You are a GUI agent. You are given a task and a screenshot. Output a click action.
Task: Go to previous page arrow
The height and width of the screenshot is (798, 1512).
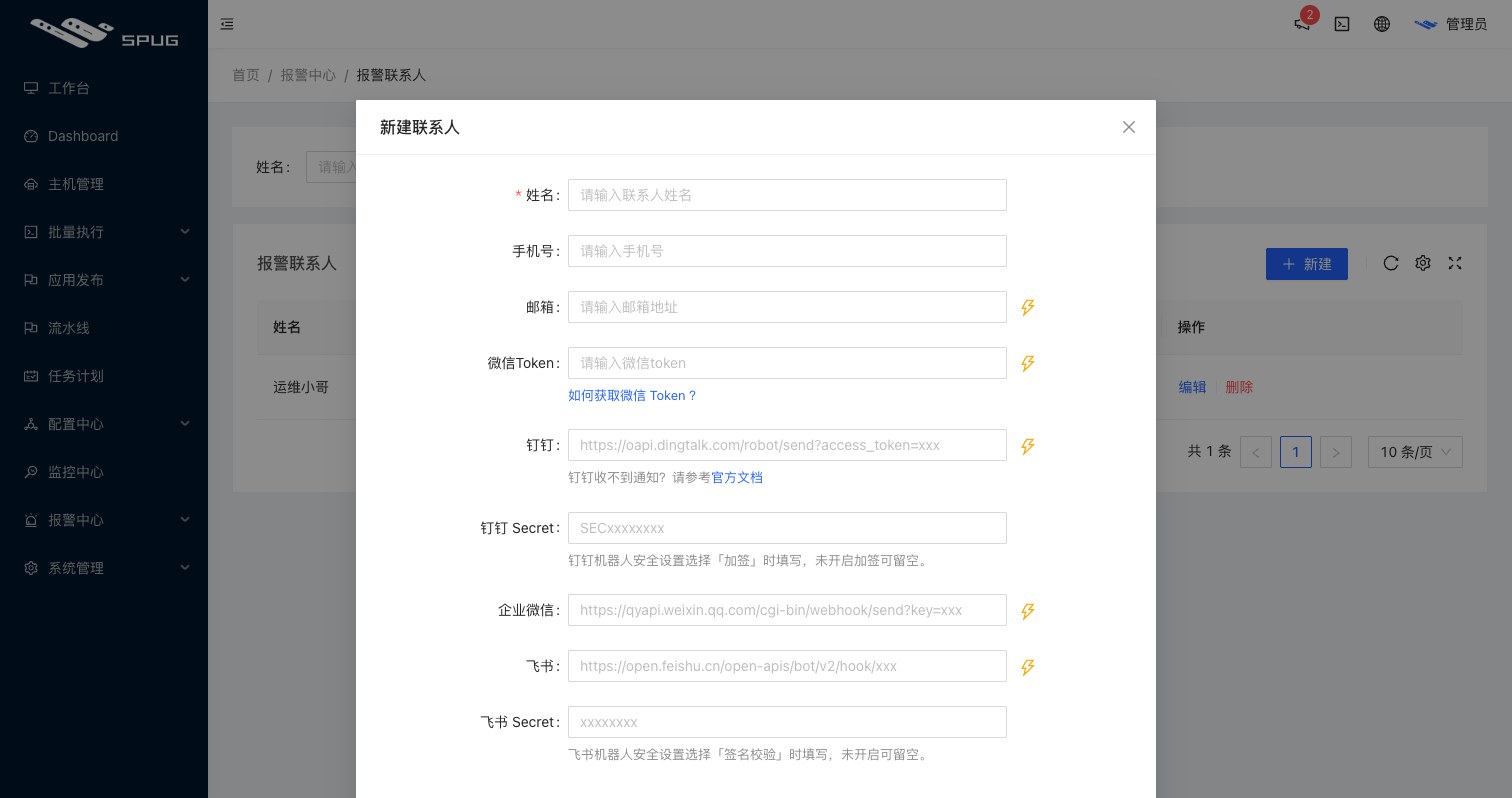[1256, 452]
